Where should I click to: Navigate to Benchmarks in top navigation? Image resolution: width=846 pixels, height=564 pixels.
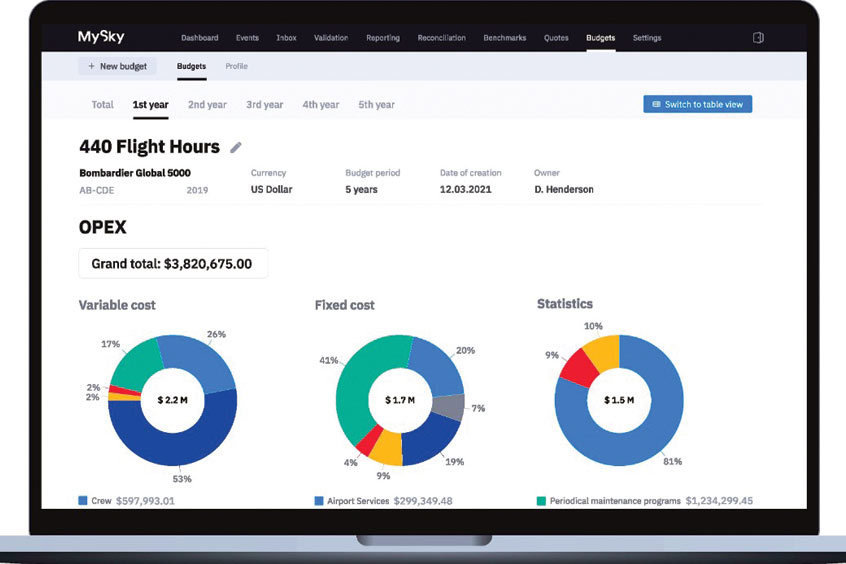pos(505,38)
